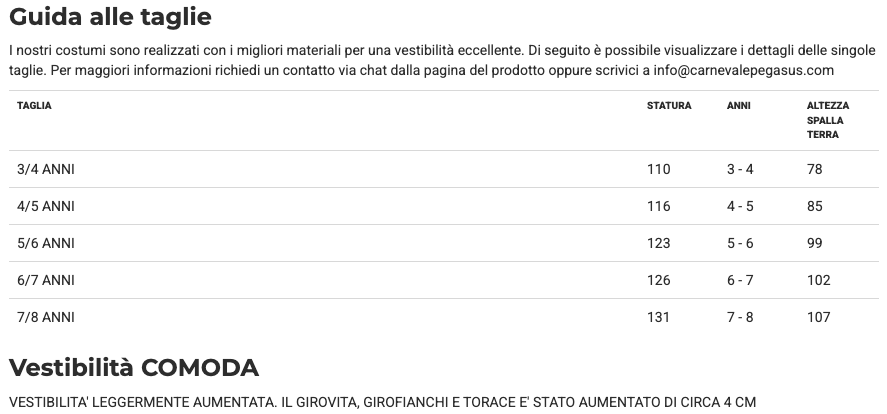Image resolution: width=887 pixels, height=414 pixels.
Task: Select the 5/6 ANNI size row label
Action: pyautogui.click(x=46, y=243)
